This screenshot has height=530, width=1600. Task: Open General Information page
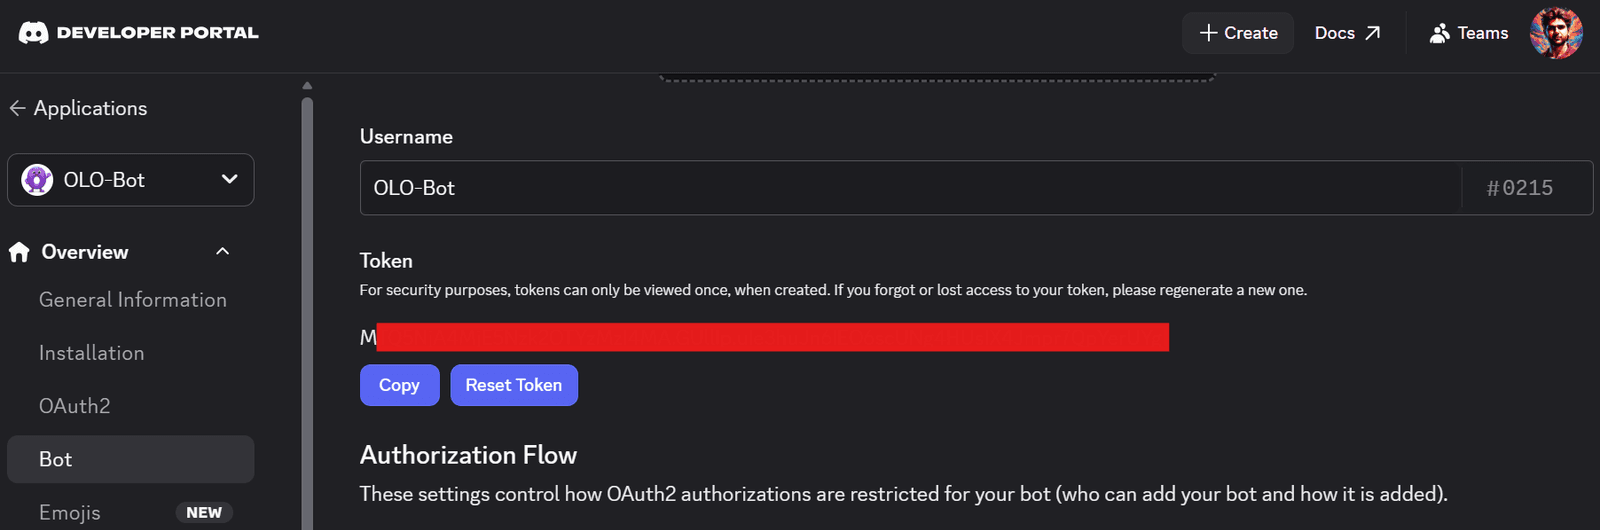(133, 300)
